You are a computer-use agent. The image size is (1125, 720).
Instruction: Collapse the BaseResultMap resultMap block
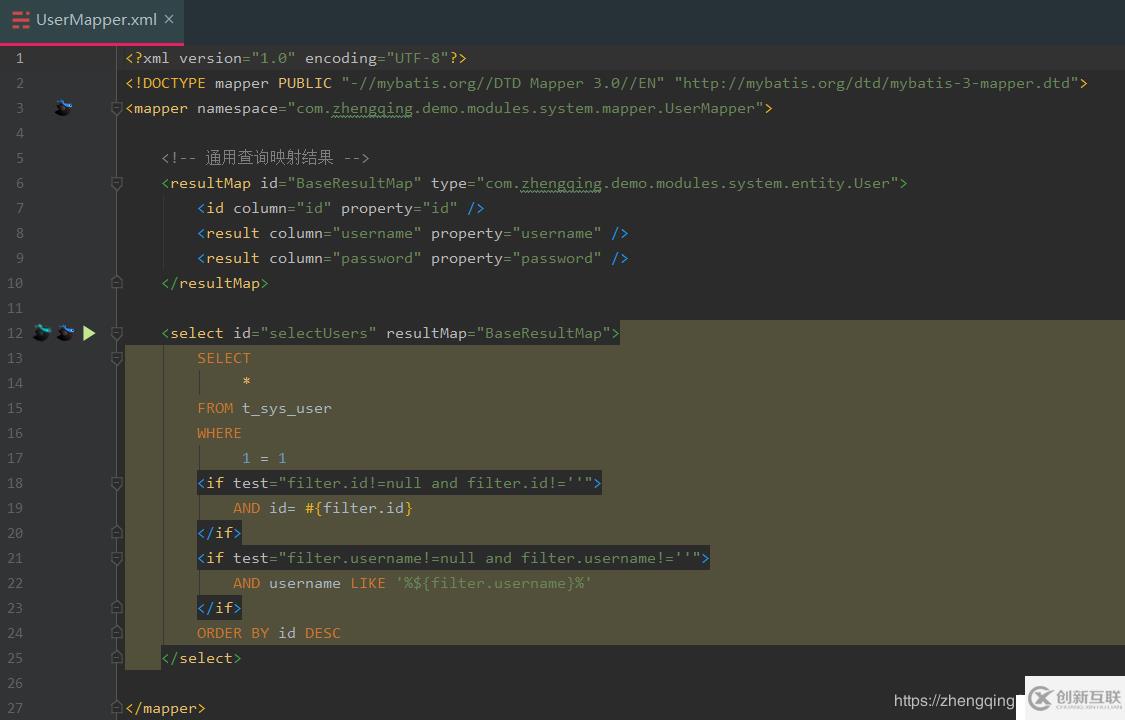116,183
